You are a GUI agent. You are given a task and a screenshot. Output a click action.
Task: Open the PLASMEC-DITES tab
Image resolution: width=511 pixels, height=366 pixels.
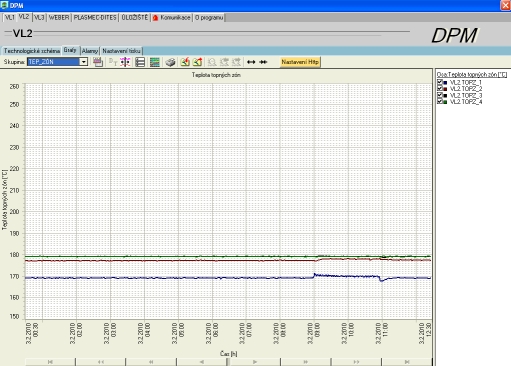(x=95, y=17)
